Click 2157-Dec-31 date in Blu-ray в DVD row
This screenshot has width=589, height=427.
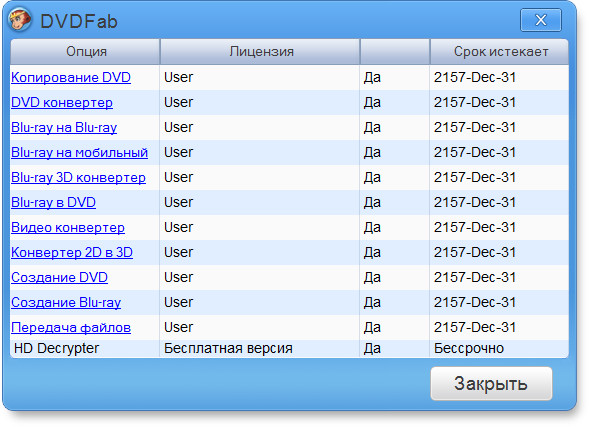(x=475, y=202)
